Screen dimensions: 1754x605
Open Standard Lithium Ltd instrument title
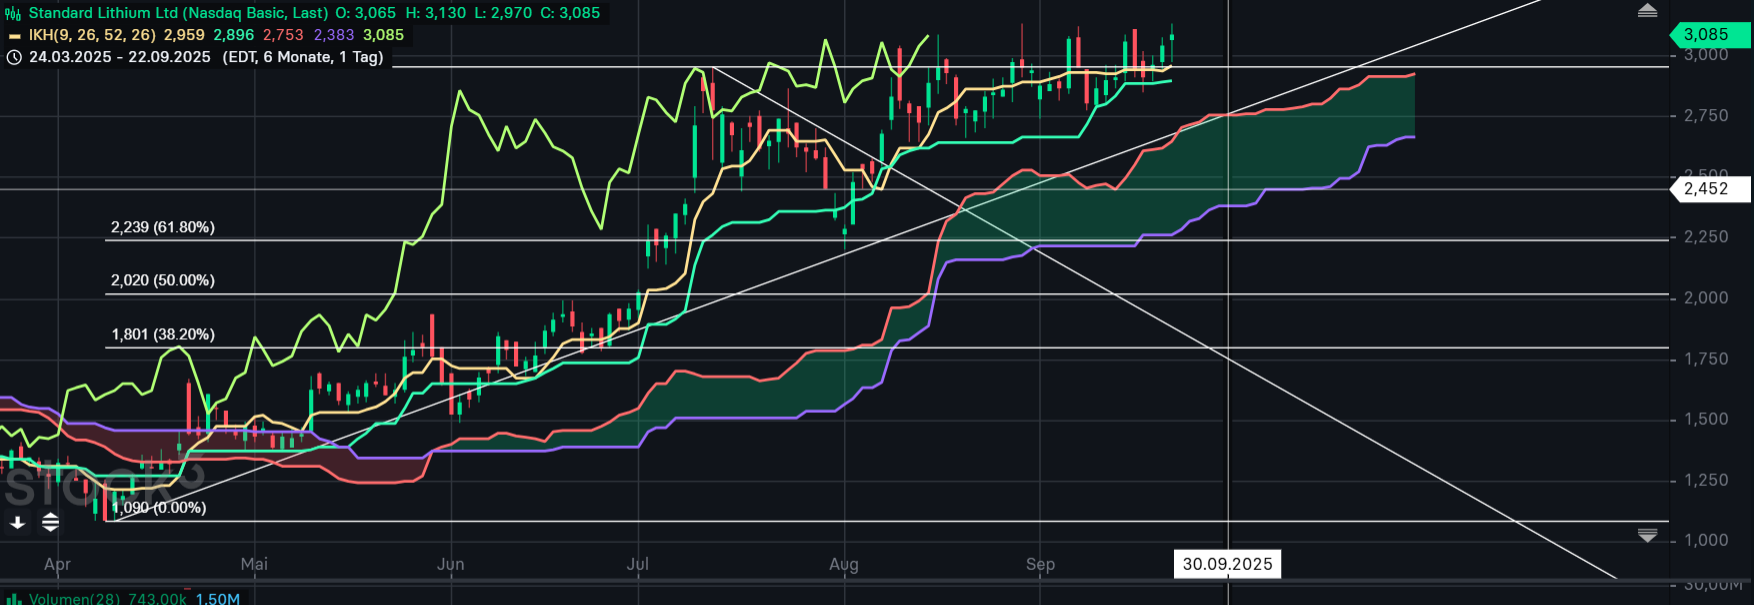coord(178,13)
